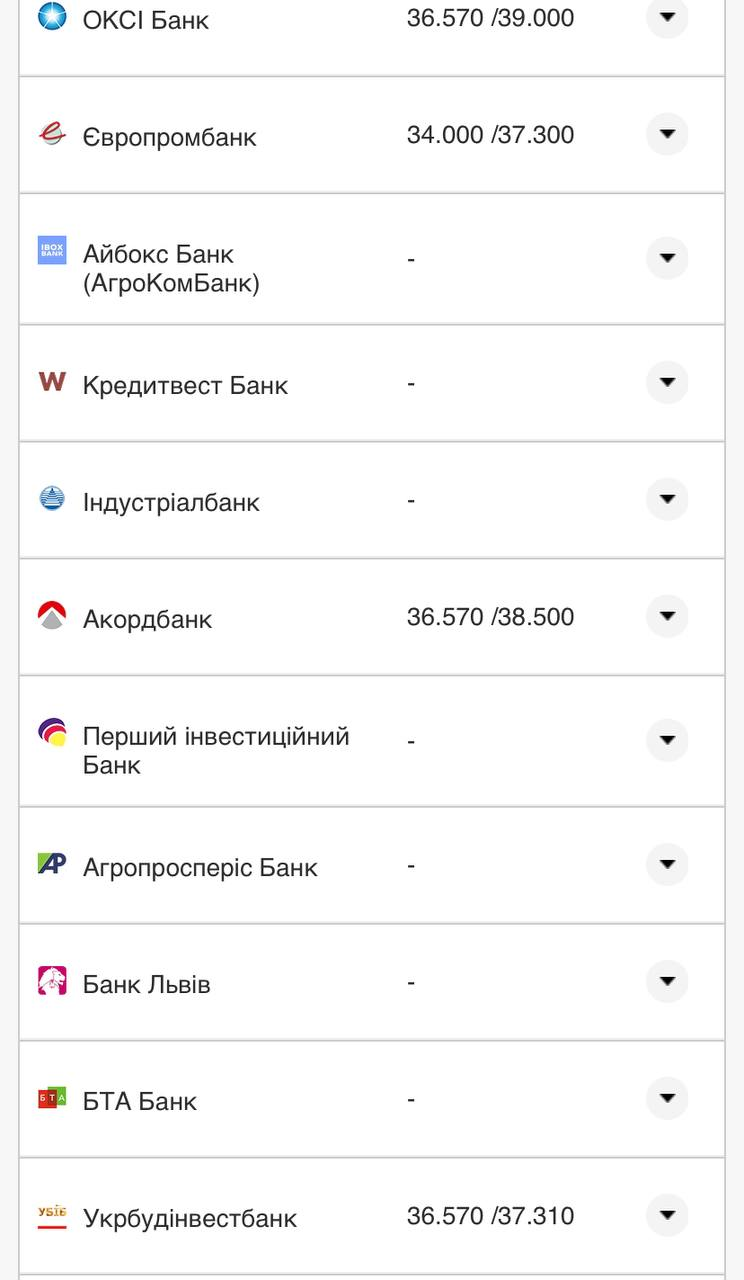Viewport: 744px width, 1280px height.
Task: Click the green БТА Банк logo
Action: [51, 1098]
